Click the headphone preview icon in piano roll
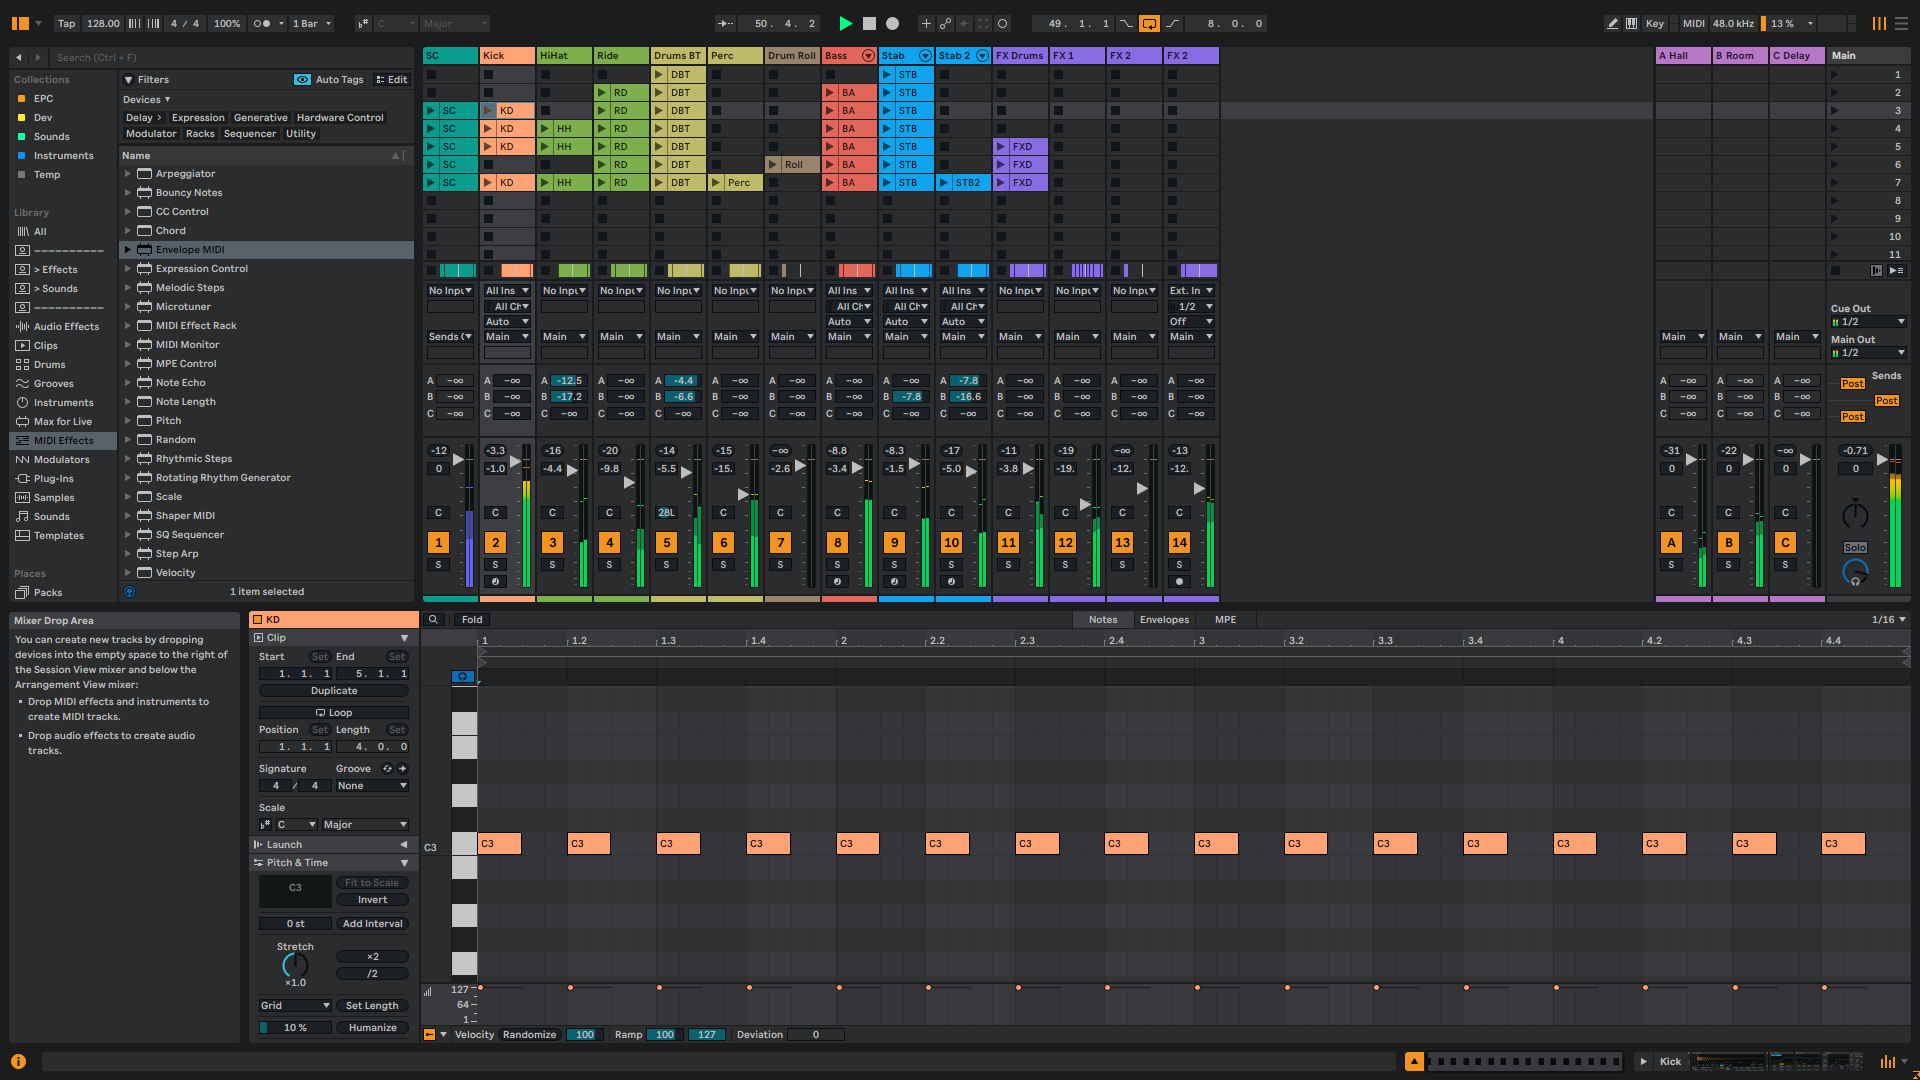 462,677
